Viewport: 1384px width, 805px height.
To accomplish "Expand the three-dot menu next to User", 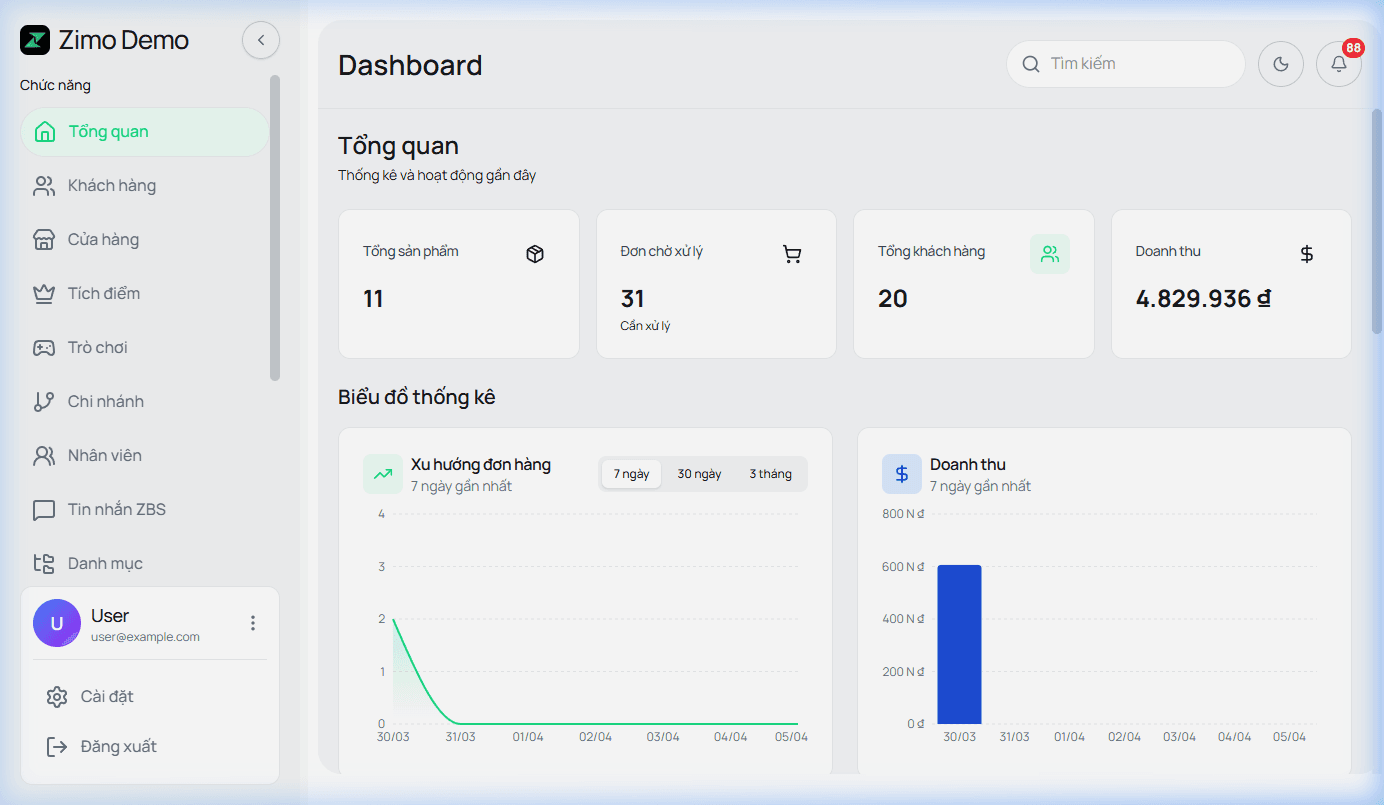I will 253,622.
